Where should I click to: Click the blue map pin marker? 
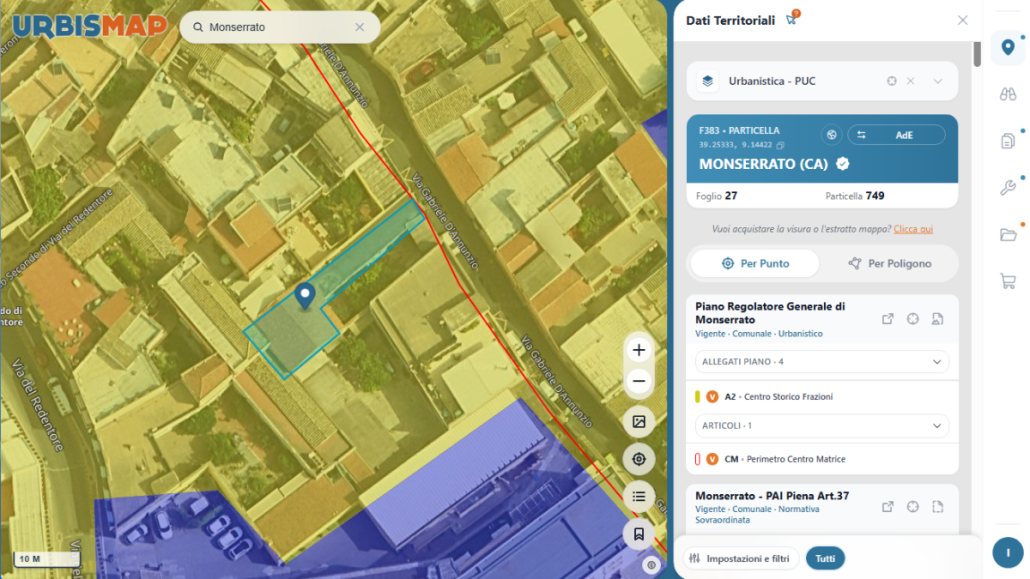coord(305,296)
